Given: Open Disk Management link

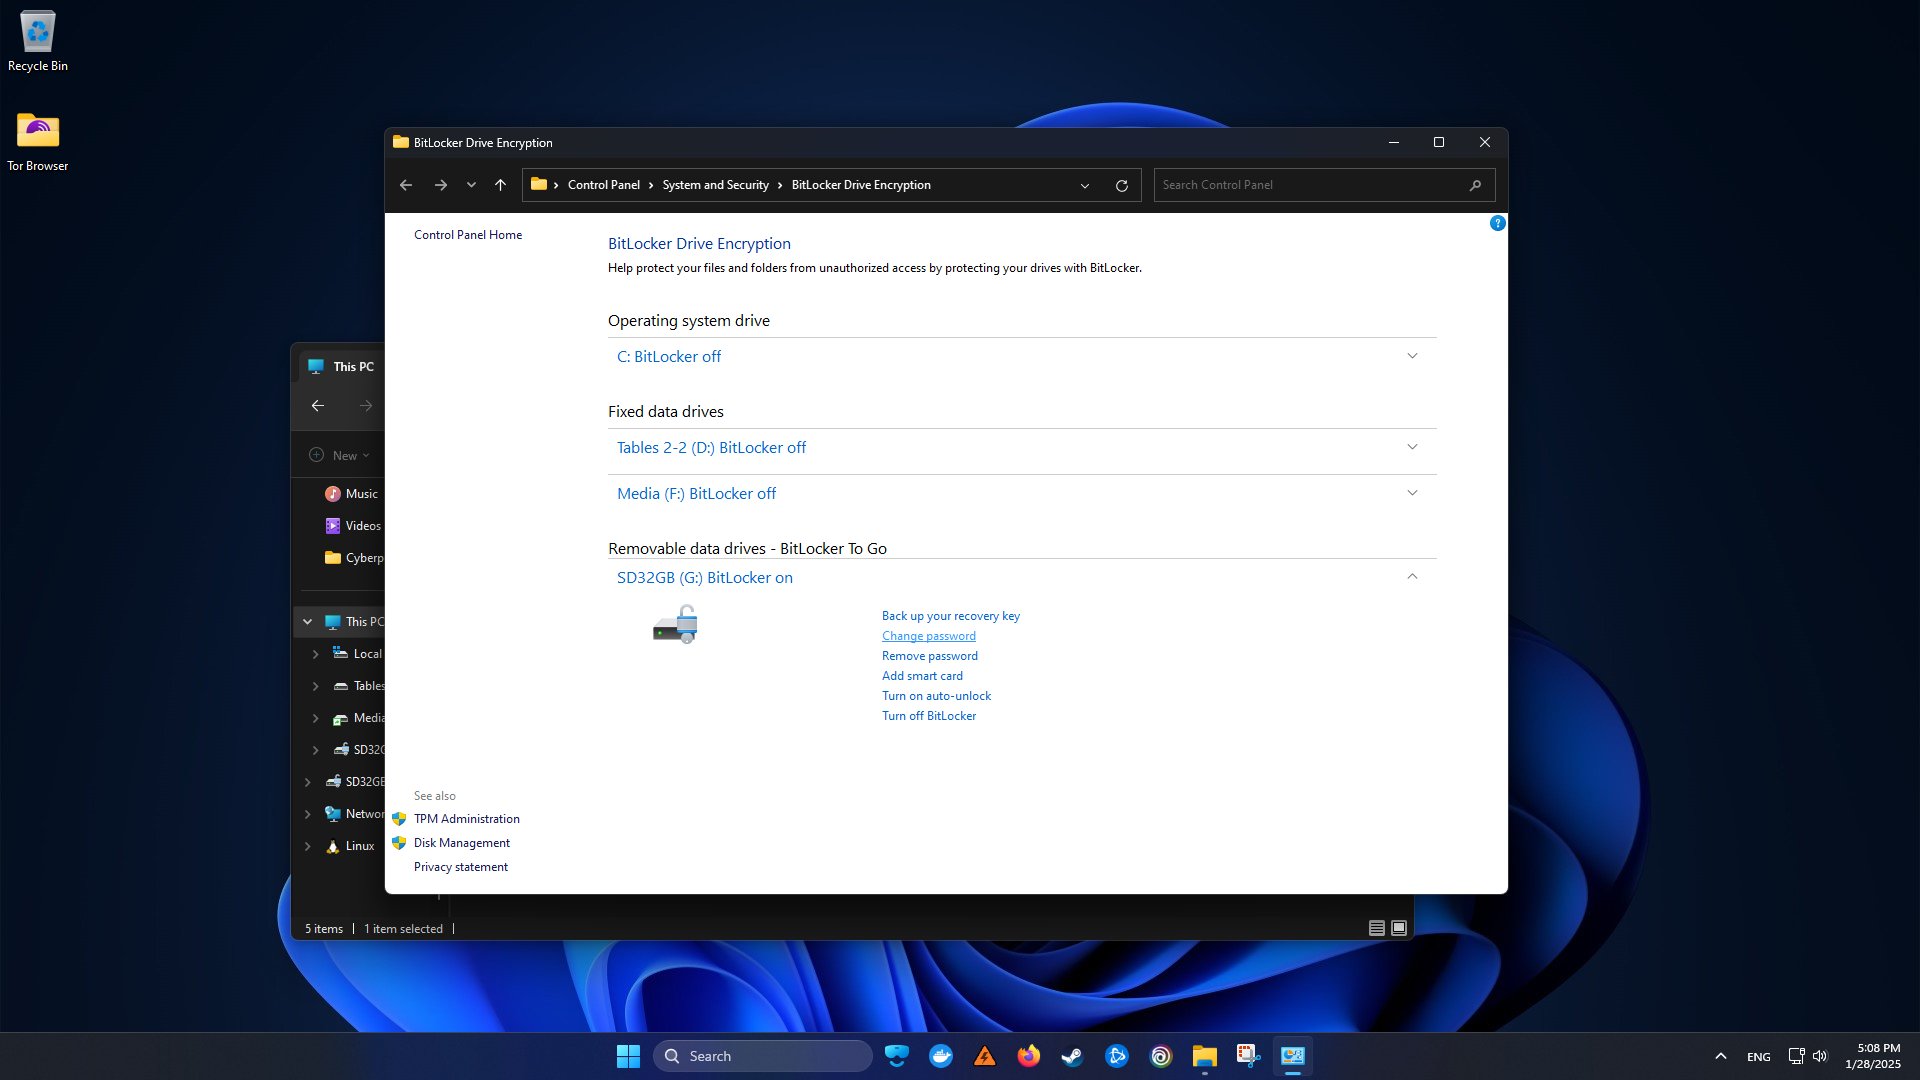Looking at the screenshot, I should click(462, 843).
